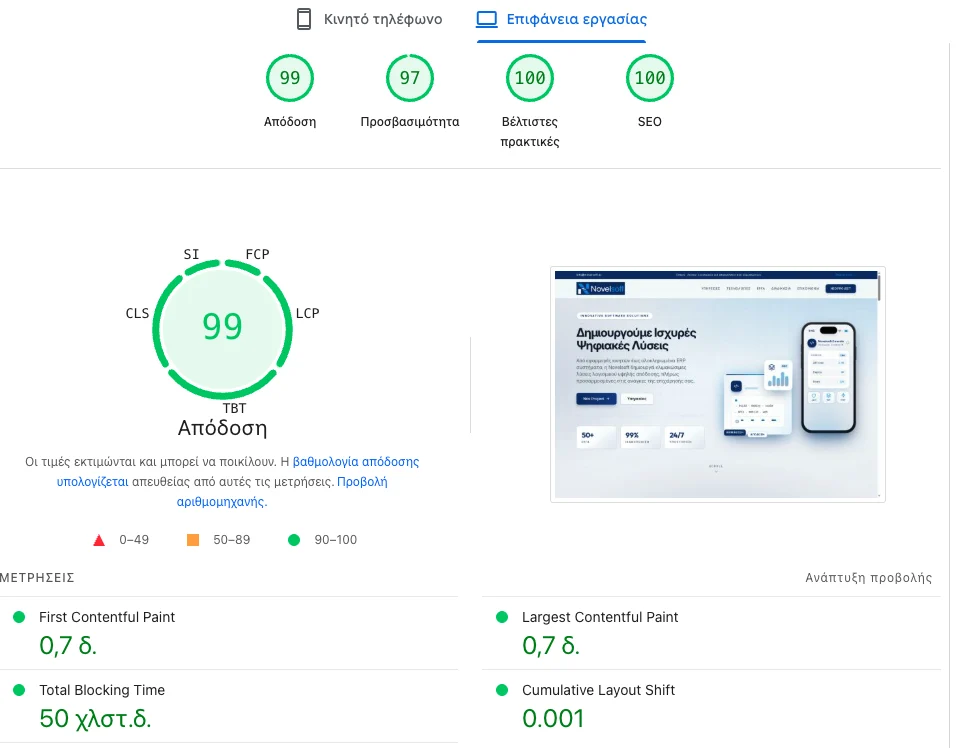Screen dimensions: 959x748
Task: Click the Total Blocking Time metric label
Action: [x=102, y=690]
